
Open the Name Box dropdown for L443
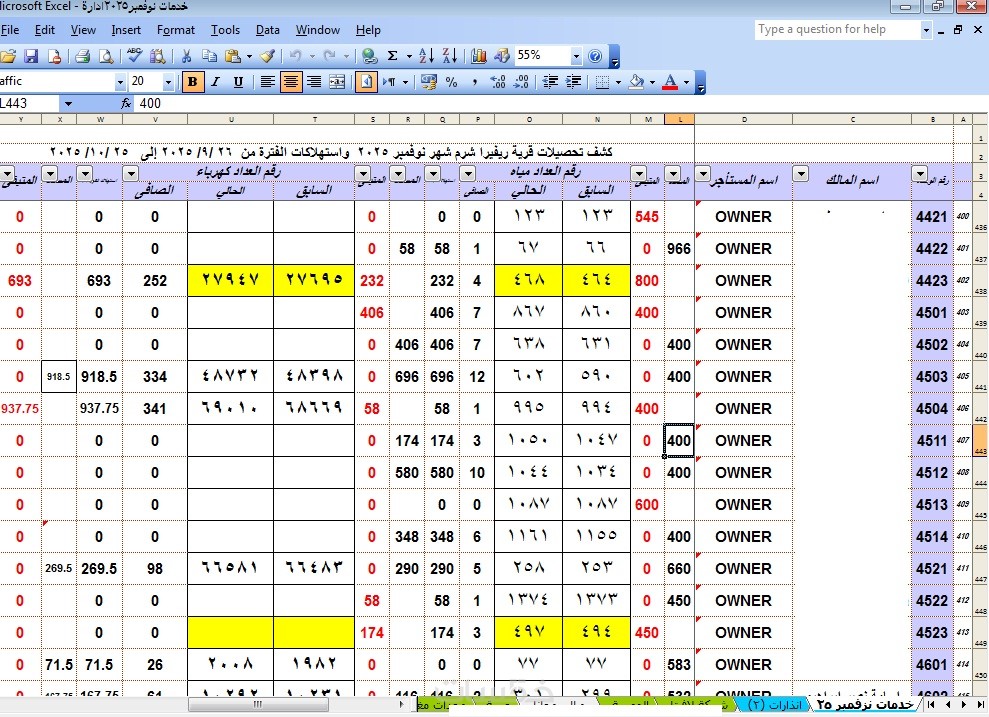(x=68, y=103)
